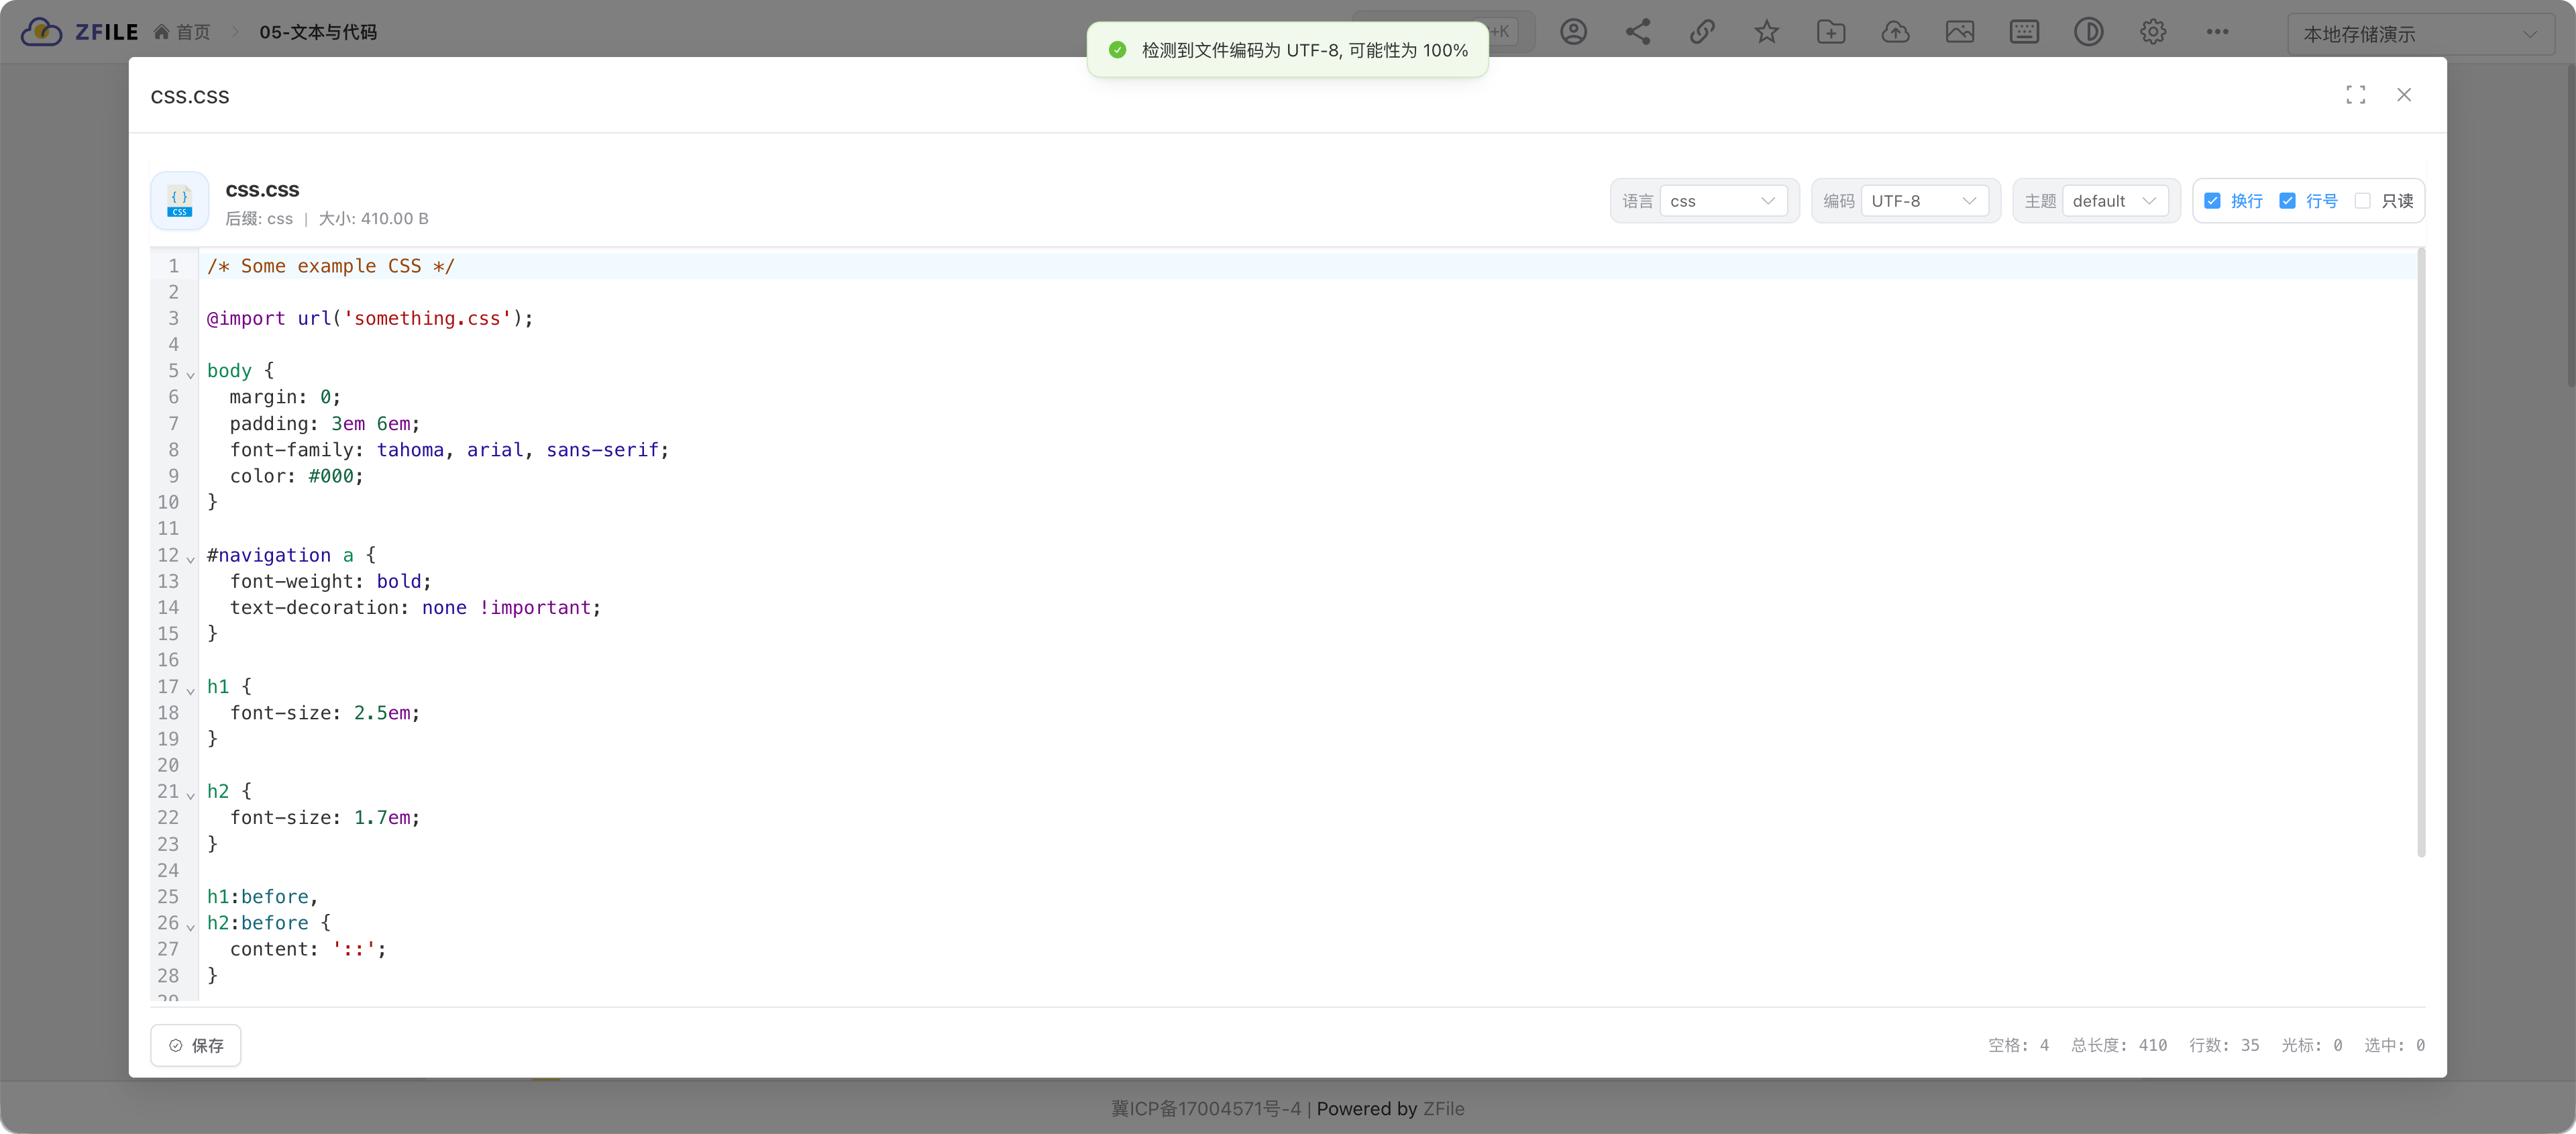Click the new folder icon
The width and height of the screenshot is (2576, 1134).
pos(1831,32)
